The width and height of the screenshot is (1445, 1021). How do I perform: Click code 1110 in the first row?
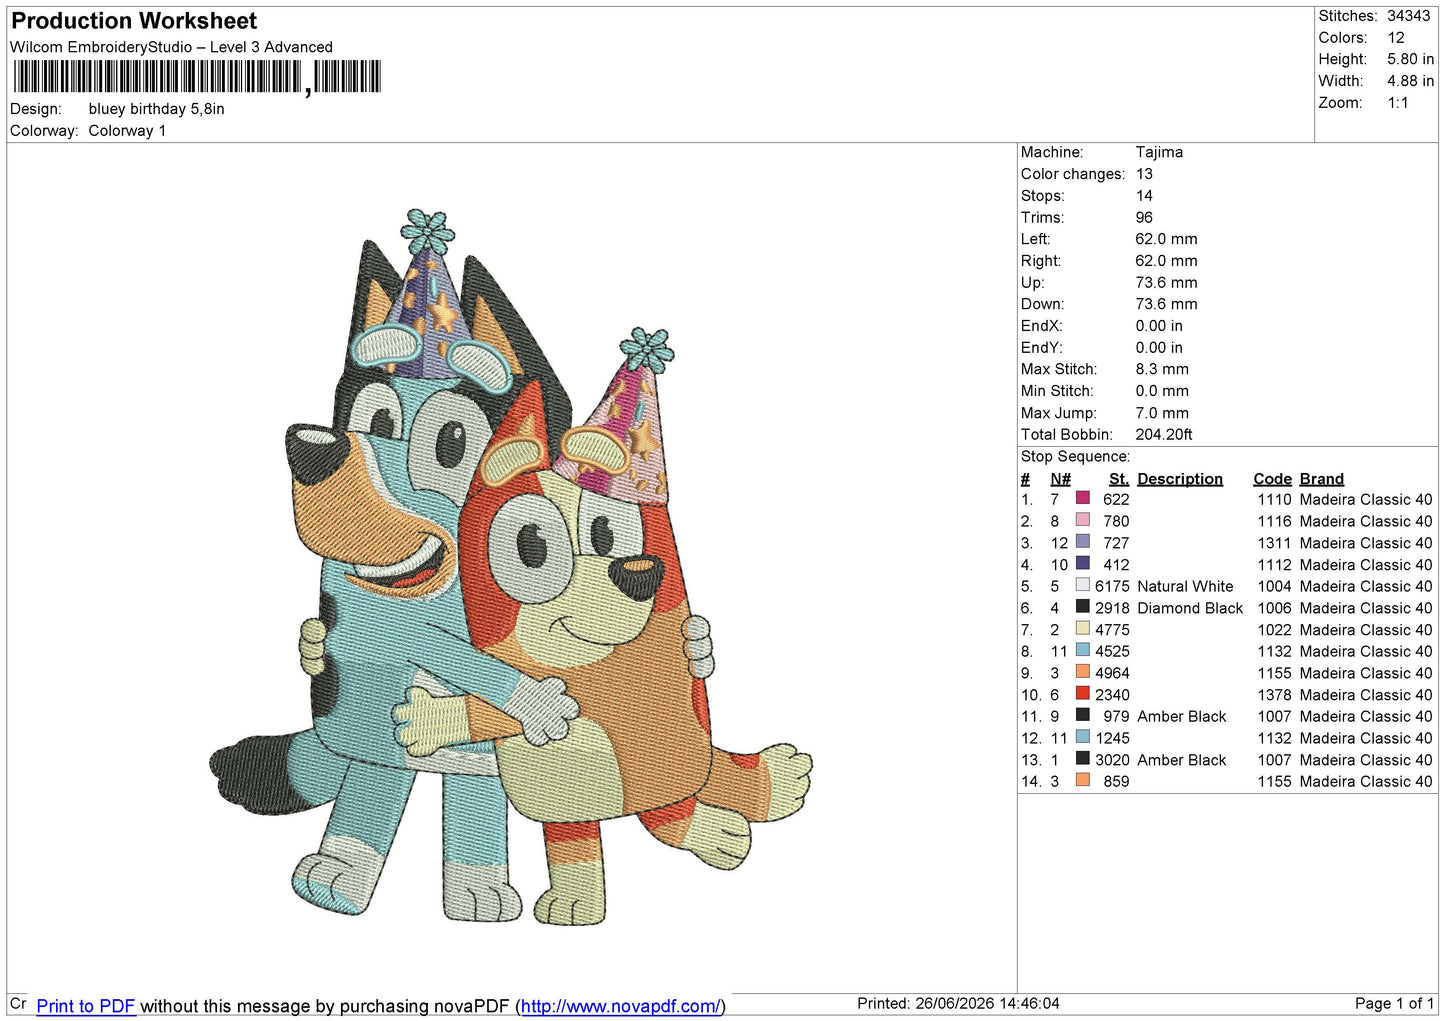[x=1274, y=499]
